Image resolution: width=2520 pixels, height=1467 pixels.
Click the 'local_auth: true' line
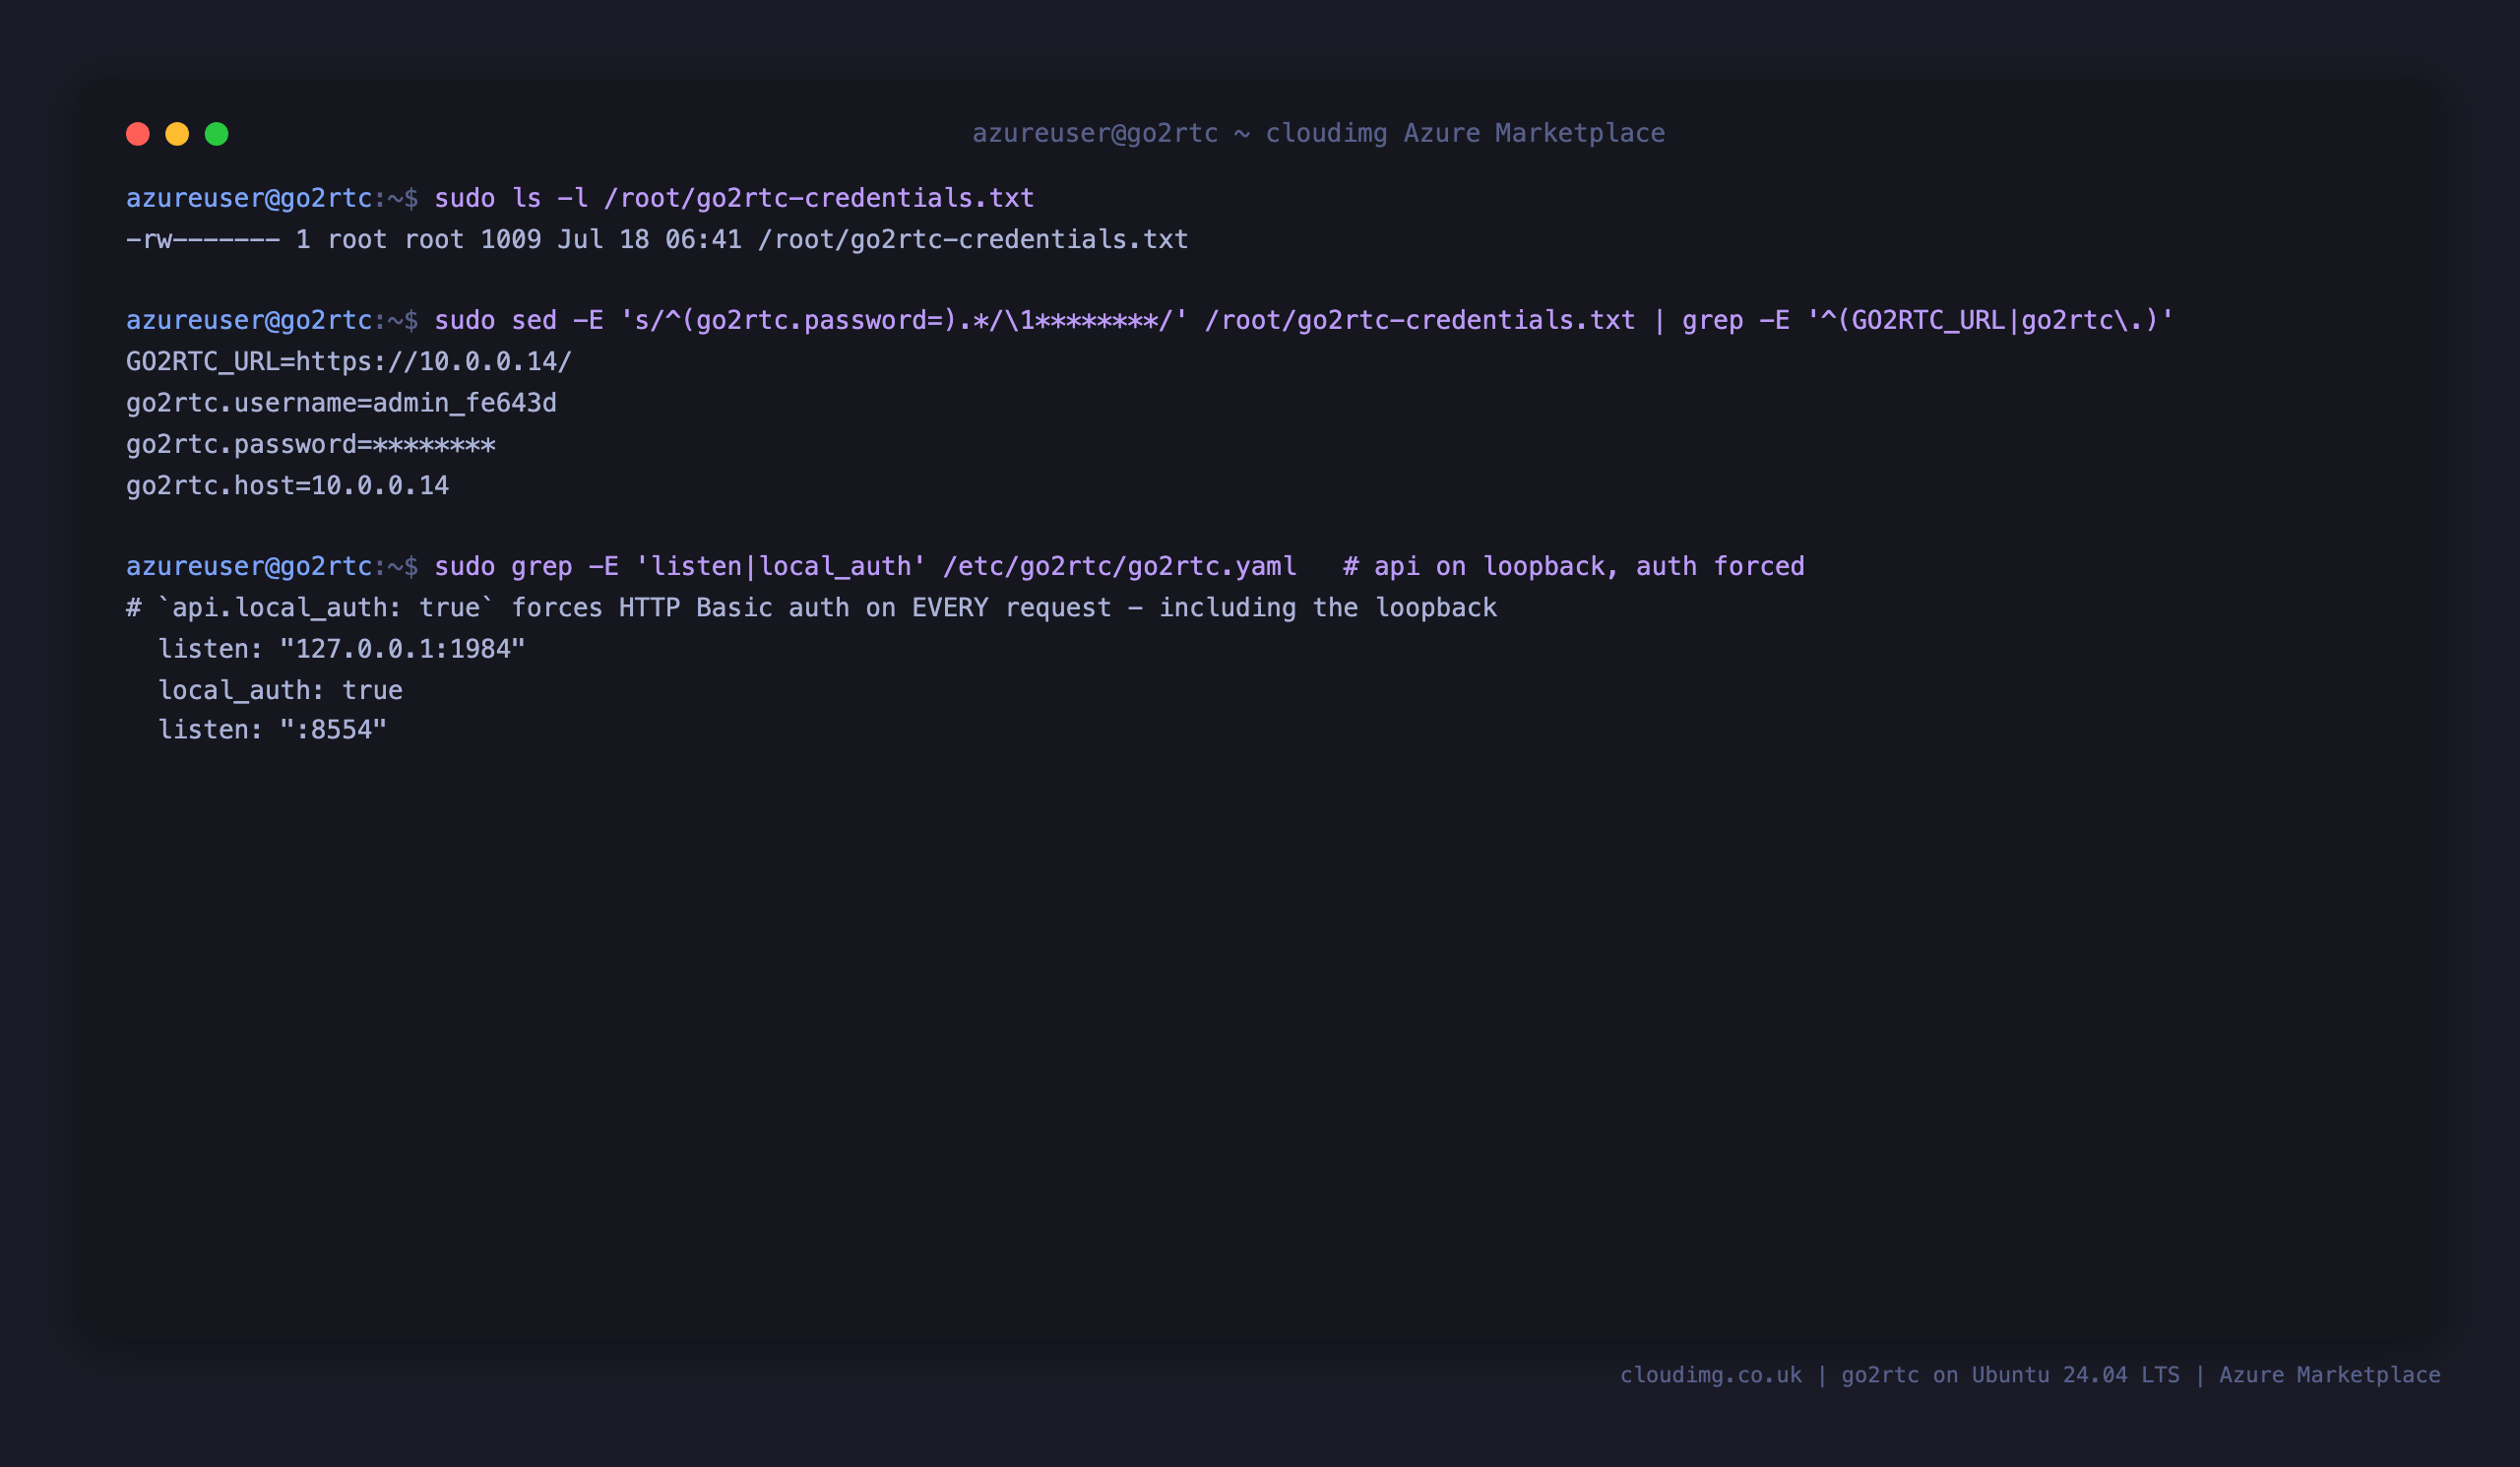280,690
